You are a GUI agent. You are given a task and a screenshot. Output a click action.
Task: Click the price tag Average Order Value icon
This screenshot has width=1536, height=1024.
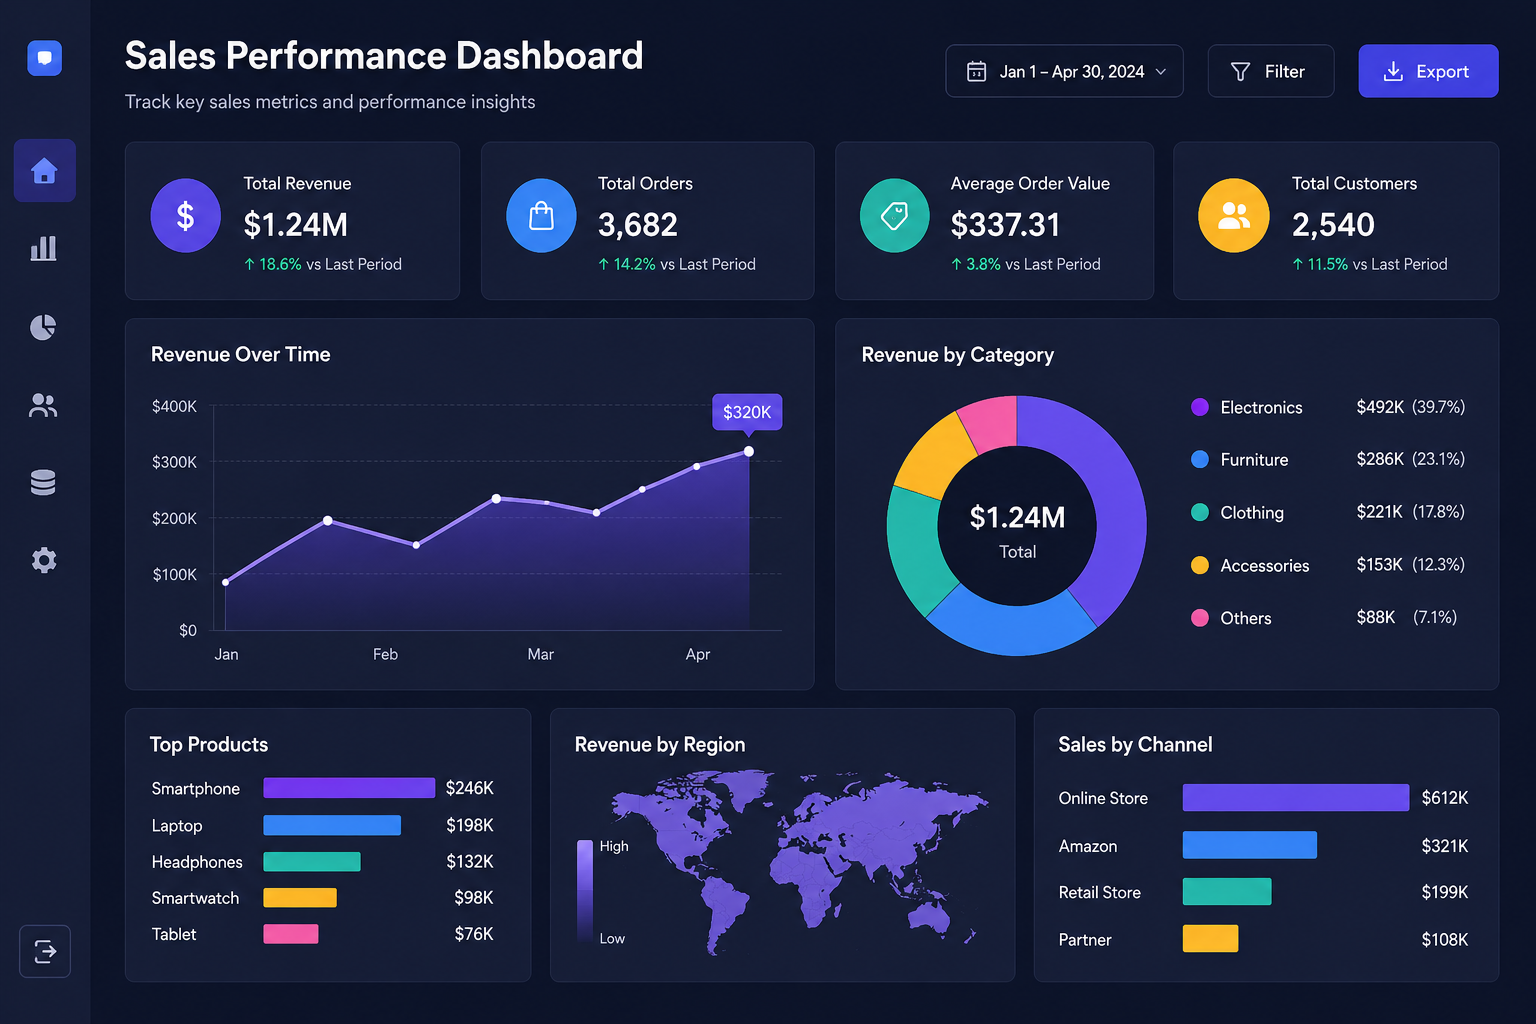pos(895,216)
